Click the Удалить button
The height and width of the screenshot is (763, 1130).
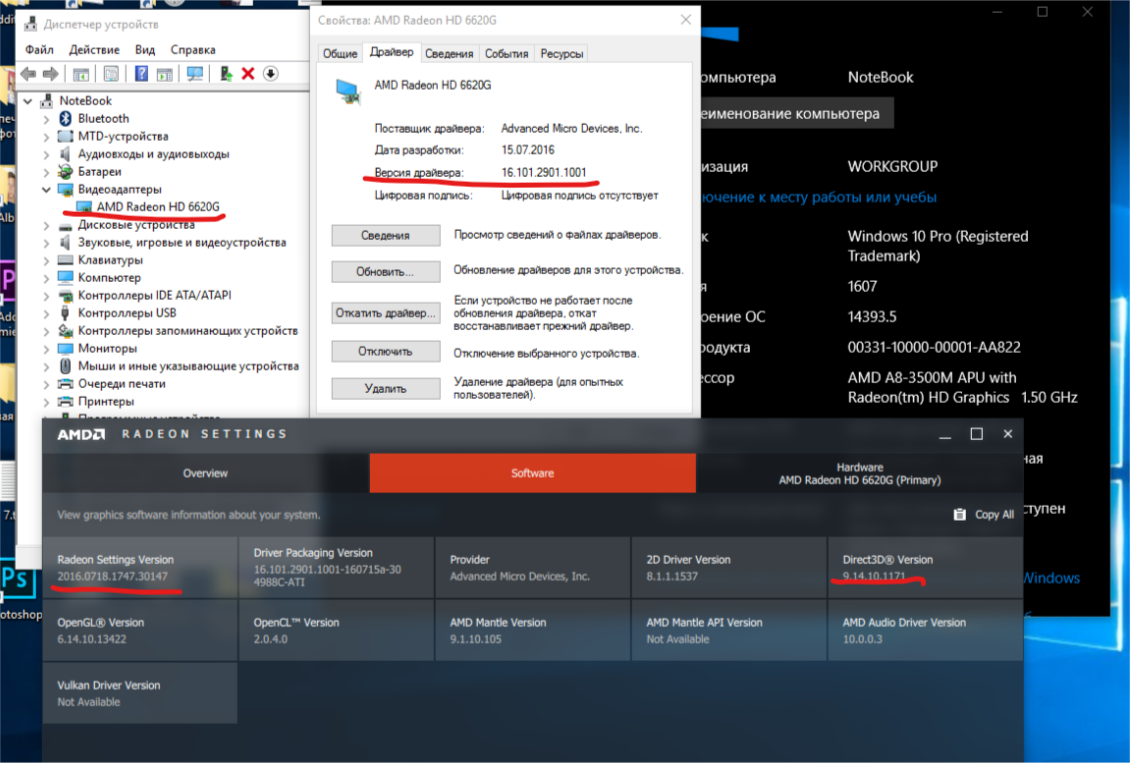coord(386,388)
